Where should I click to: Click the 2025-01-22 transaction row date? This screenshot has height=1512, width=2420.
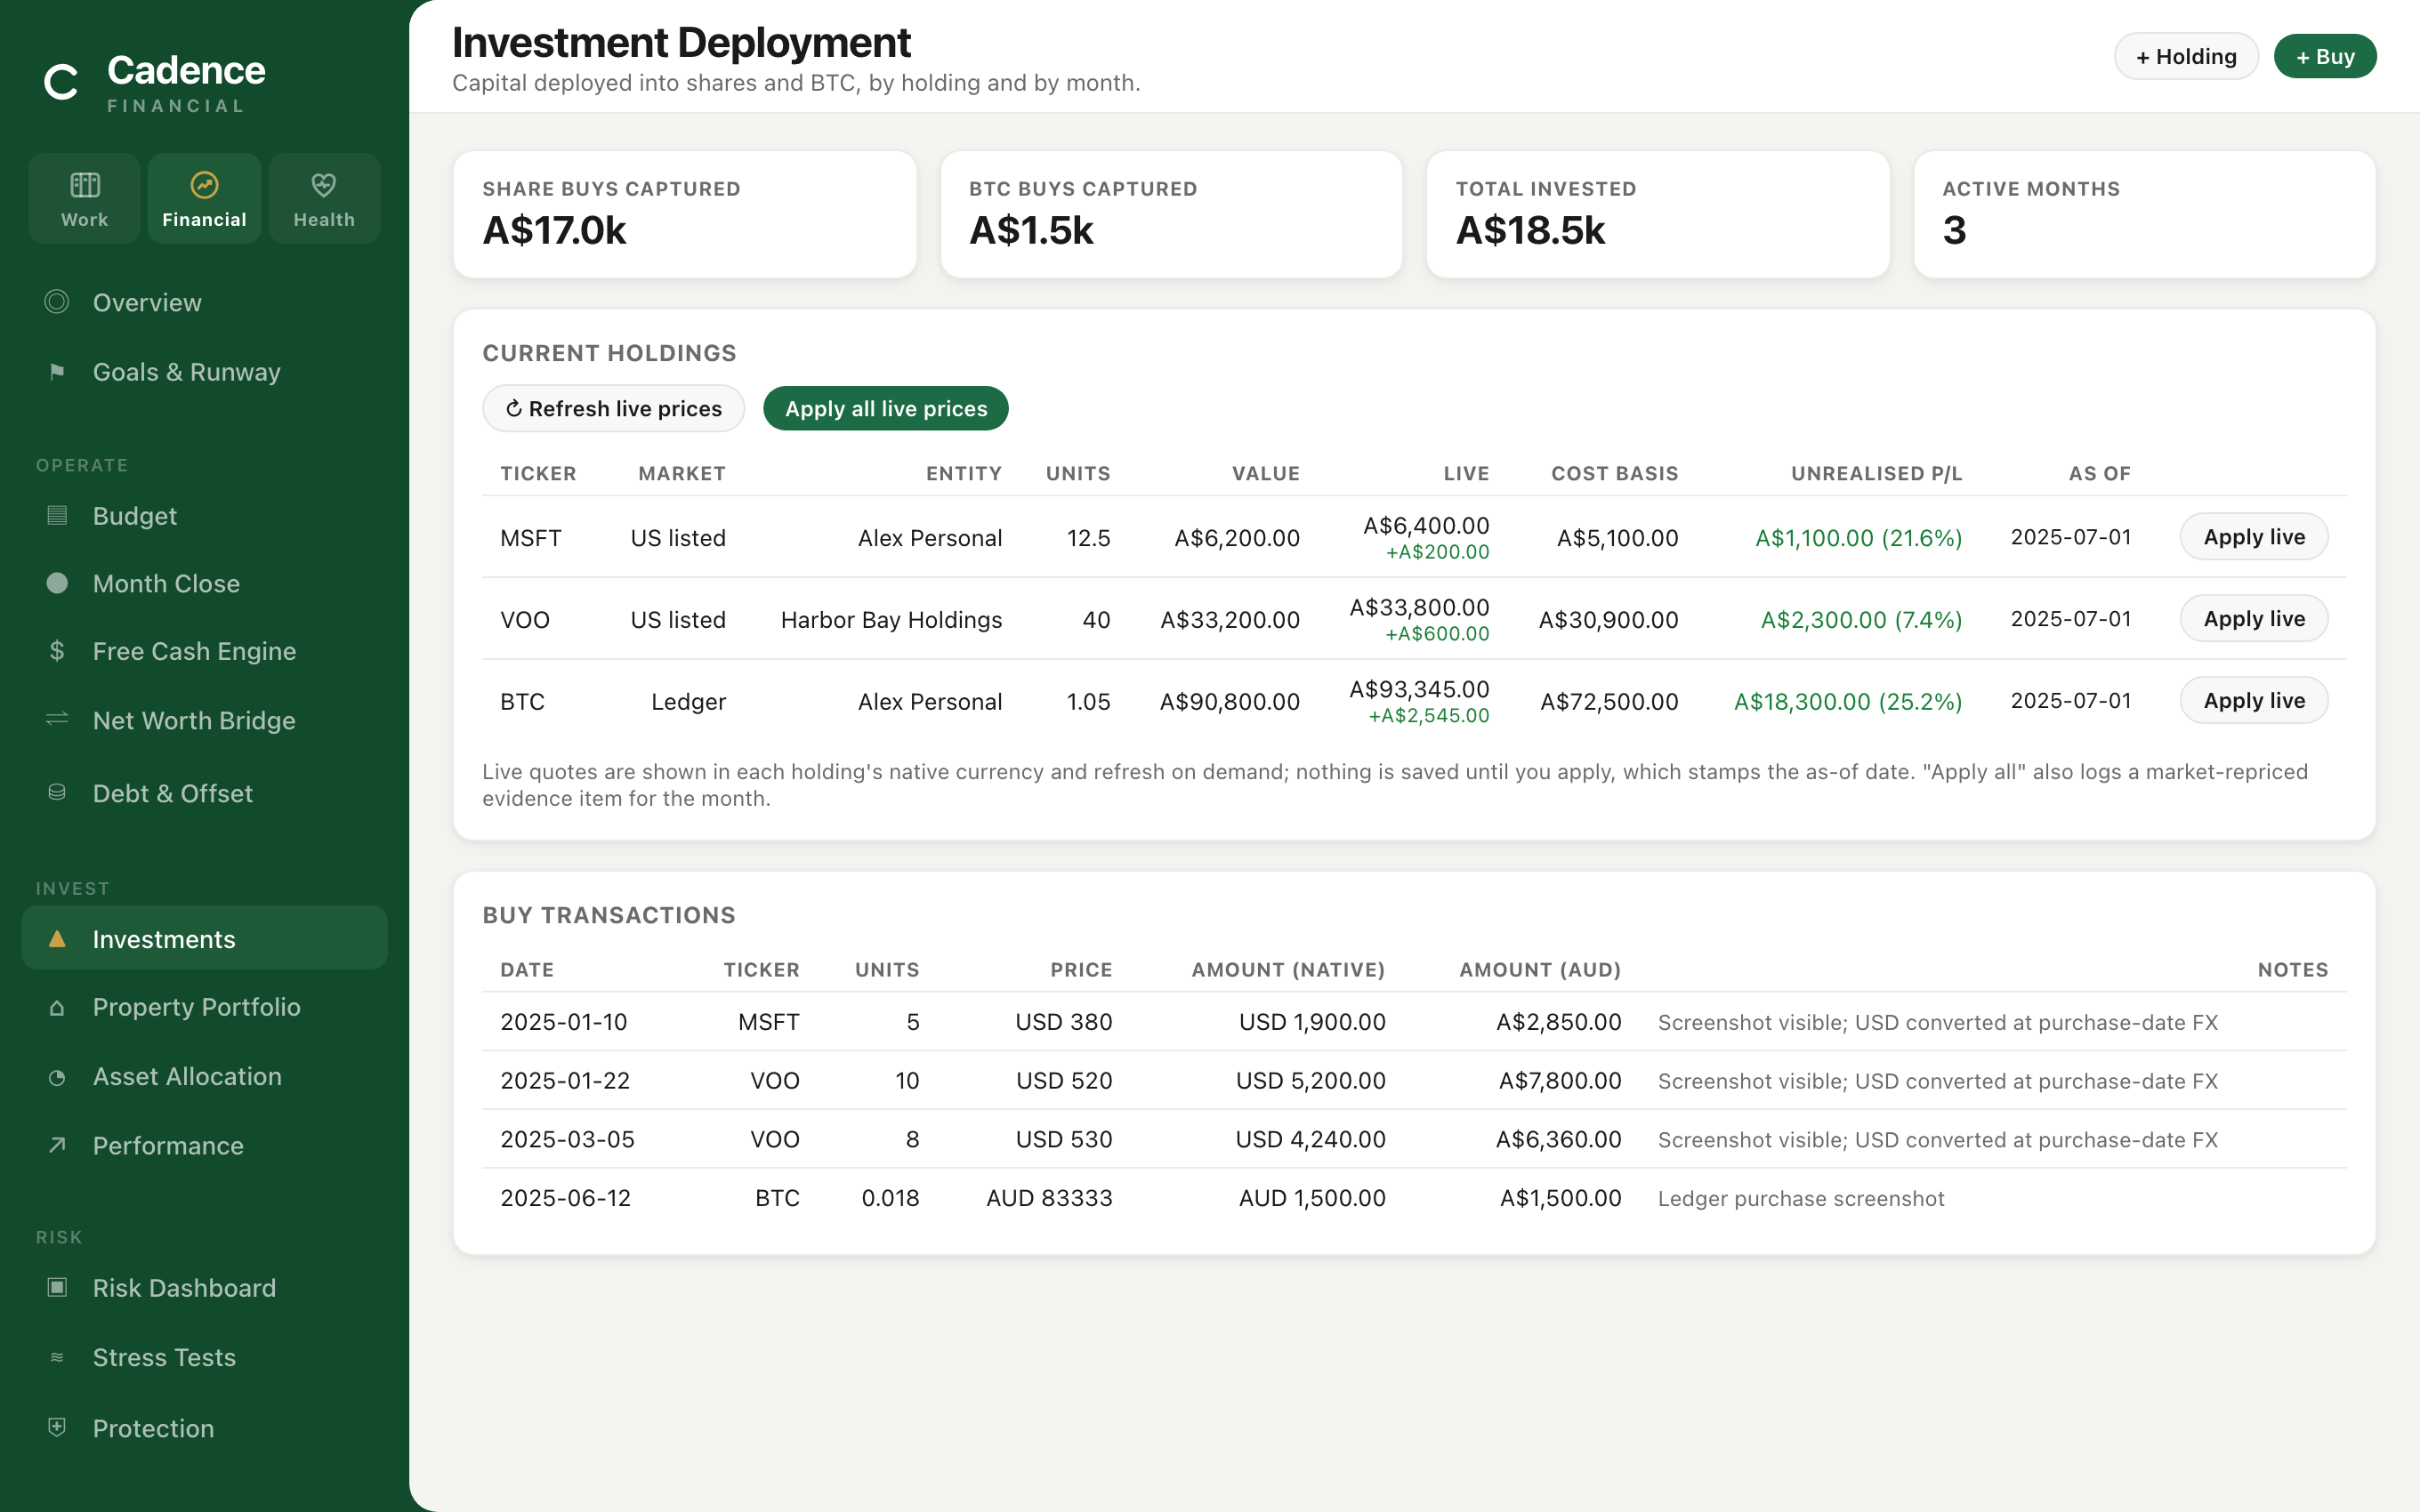565,1081
